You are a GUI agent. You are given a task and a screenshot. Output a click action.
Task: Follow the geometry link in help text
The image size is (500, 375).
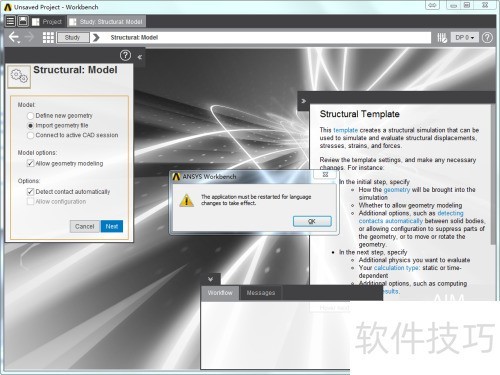coord(397,190)
